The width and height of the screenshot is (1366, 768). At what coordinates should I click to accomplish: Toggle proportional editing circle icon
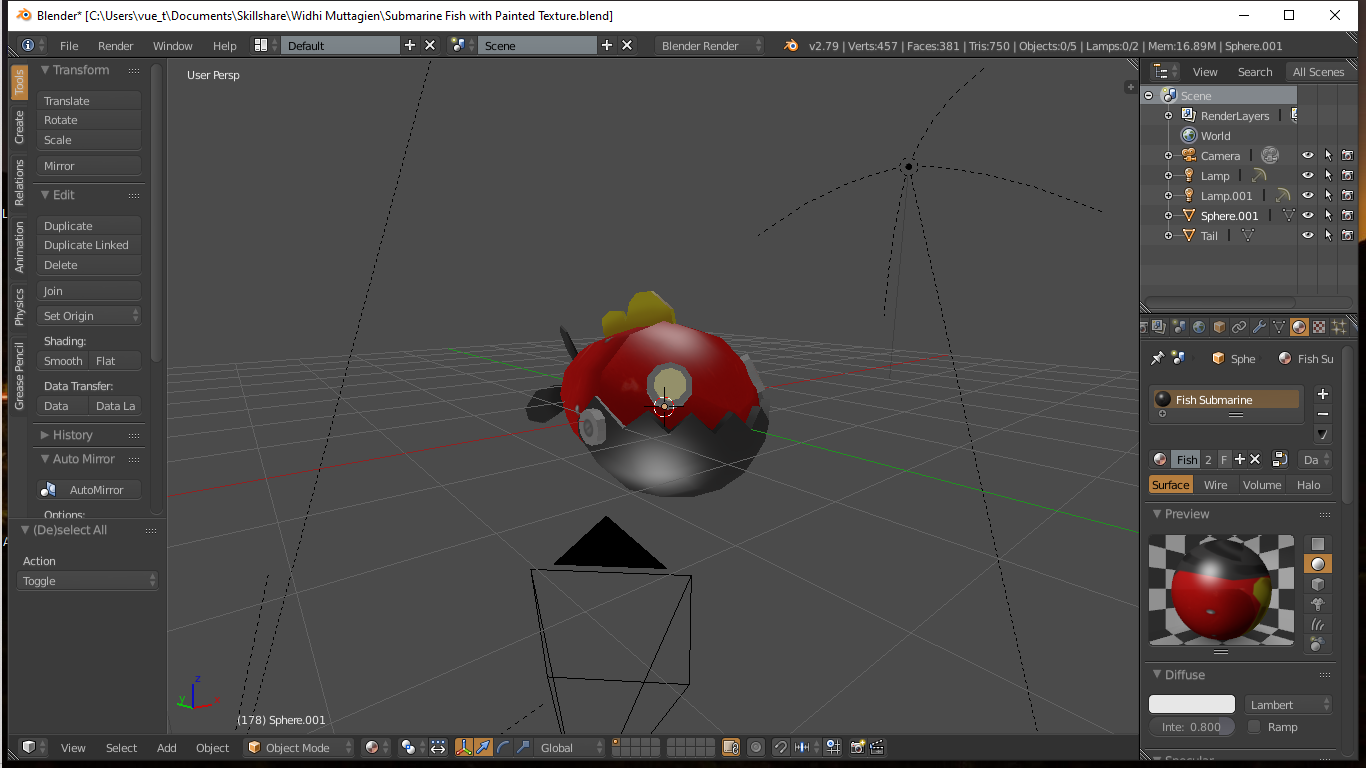coord(756,747)
